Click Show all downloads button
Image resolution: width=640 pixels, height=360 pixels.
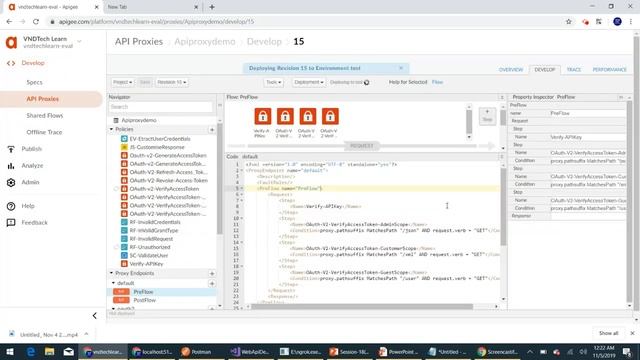pyautogui.click(x=609, y=333)
